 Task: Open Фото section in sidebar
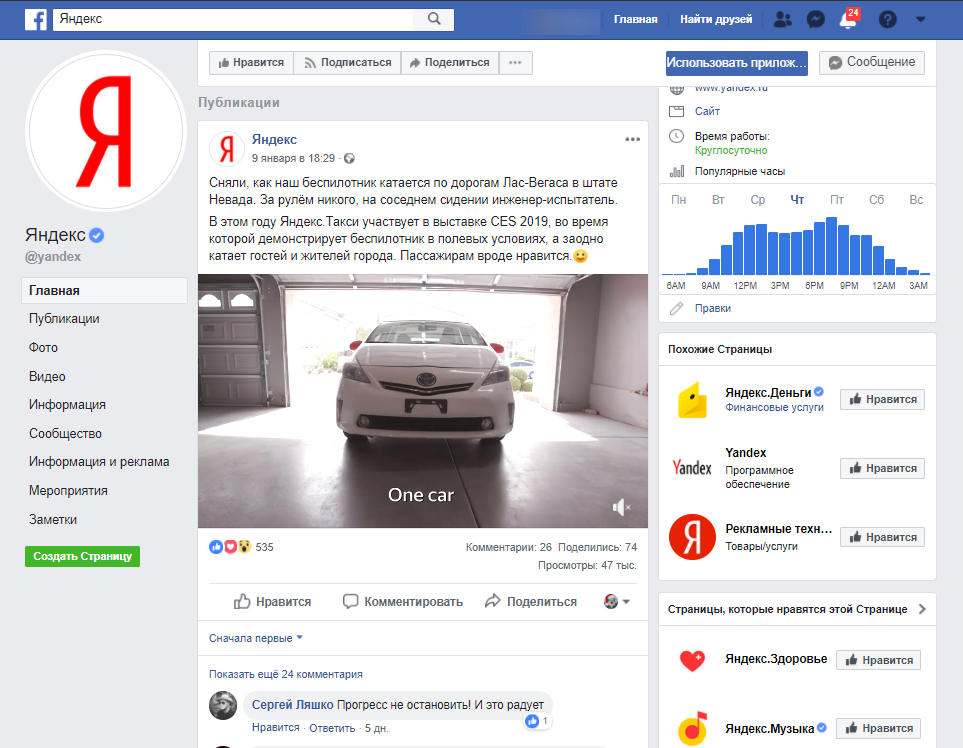pyautogui.click(x=43, y=348)
